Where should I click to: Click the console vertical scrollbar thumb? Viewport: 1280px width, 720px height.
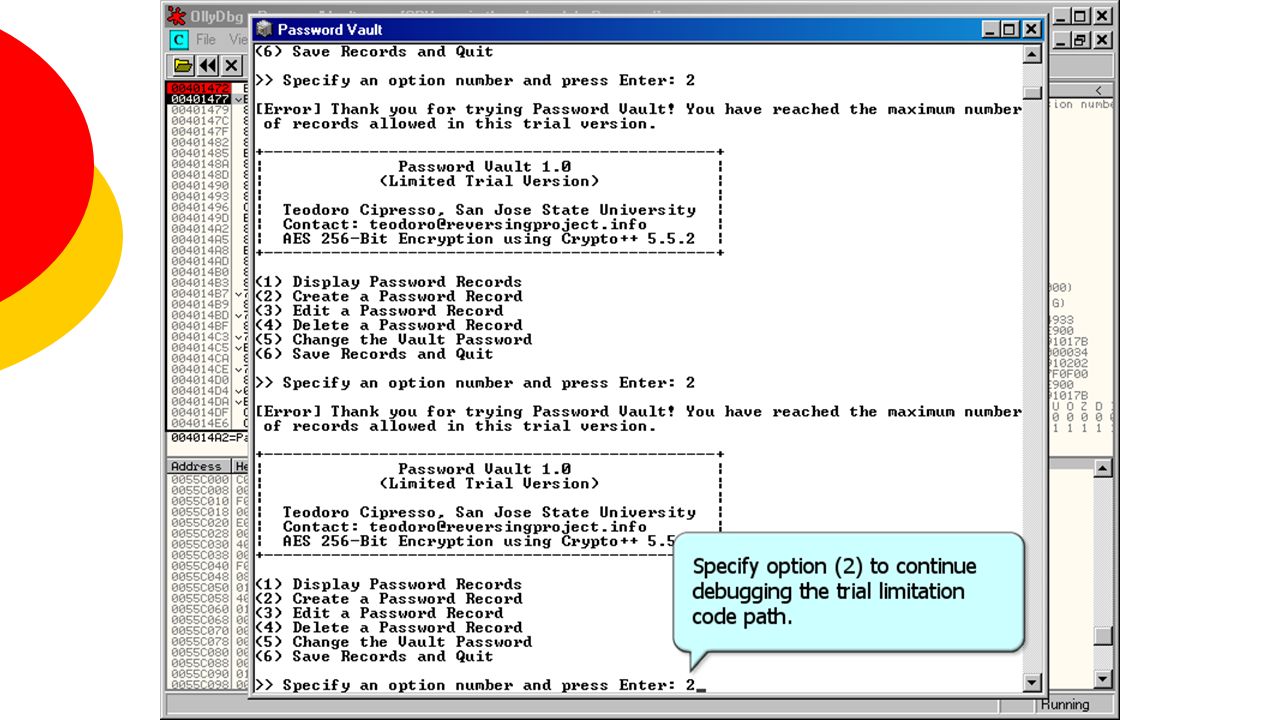point(1033,93)
